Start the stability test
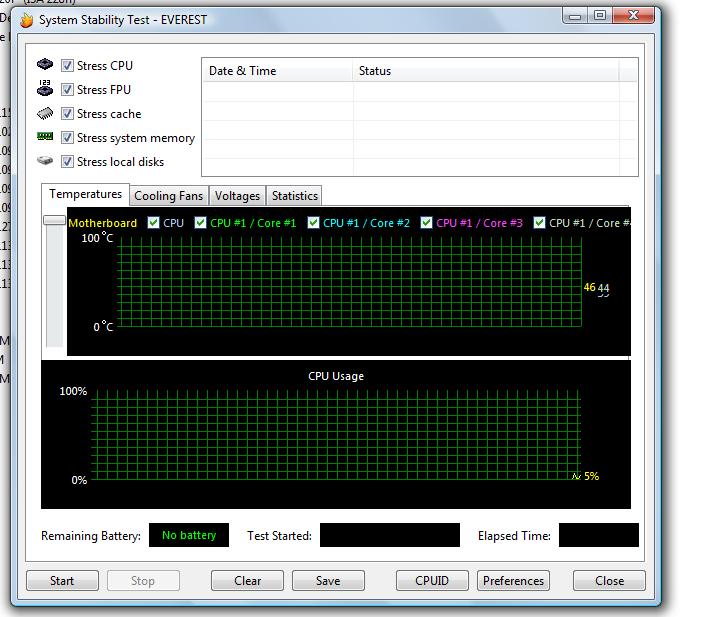 pos(62,581)
